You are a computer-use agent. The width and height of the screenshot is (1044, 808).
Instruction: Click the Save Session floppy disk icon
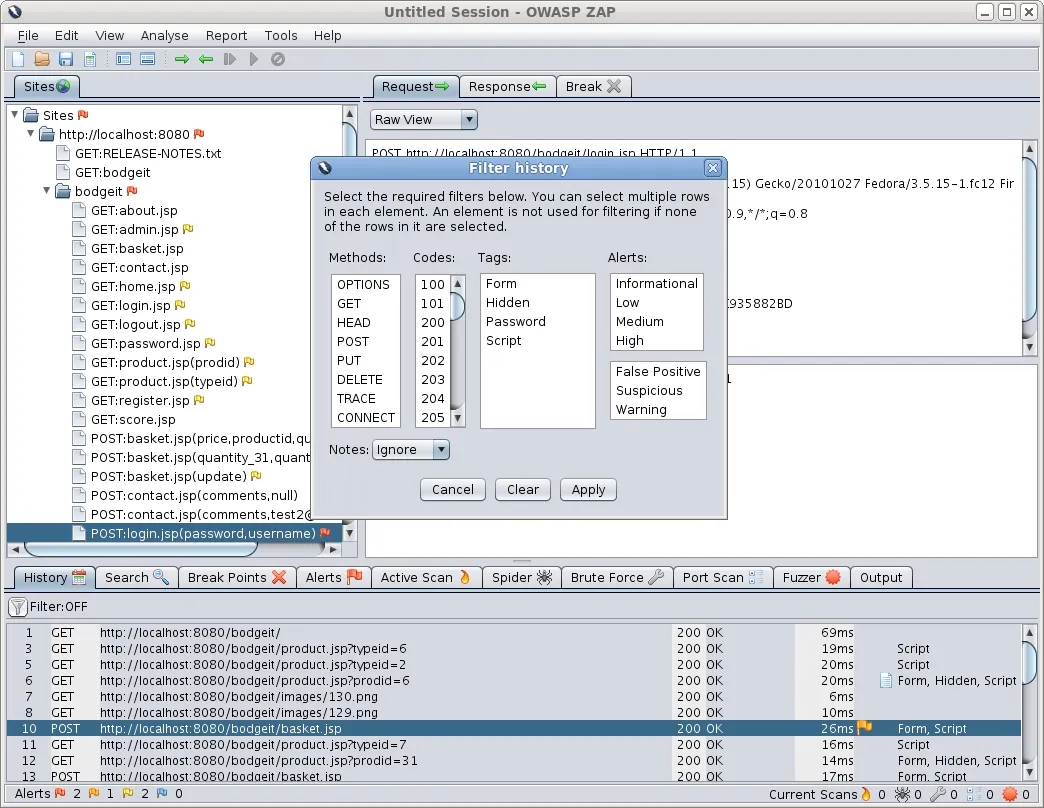(x=65, y=59)
